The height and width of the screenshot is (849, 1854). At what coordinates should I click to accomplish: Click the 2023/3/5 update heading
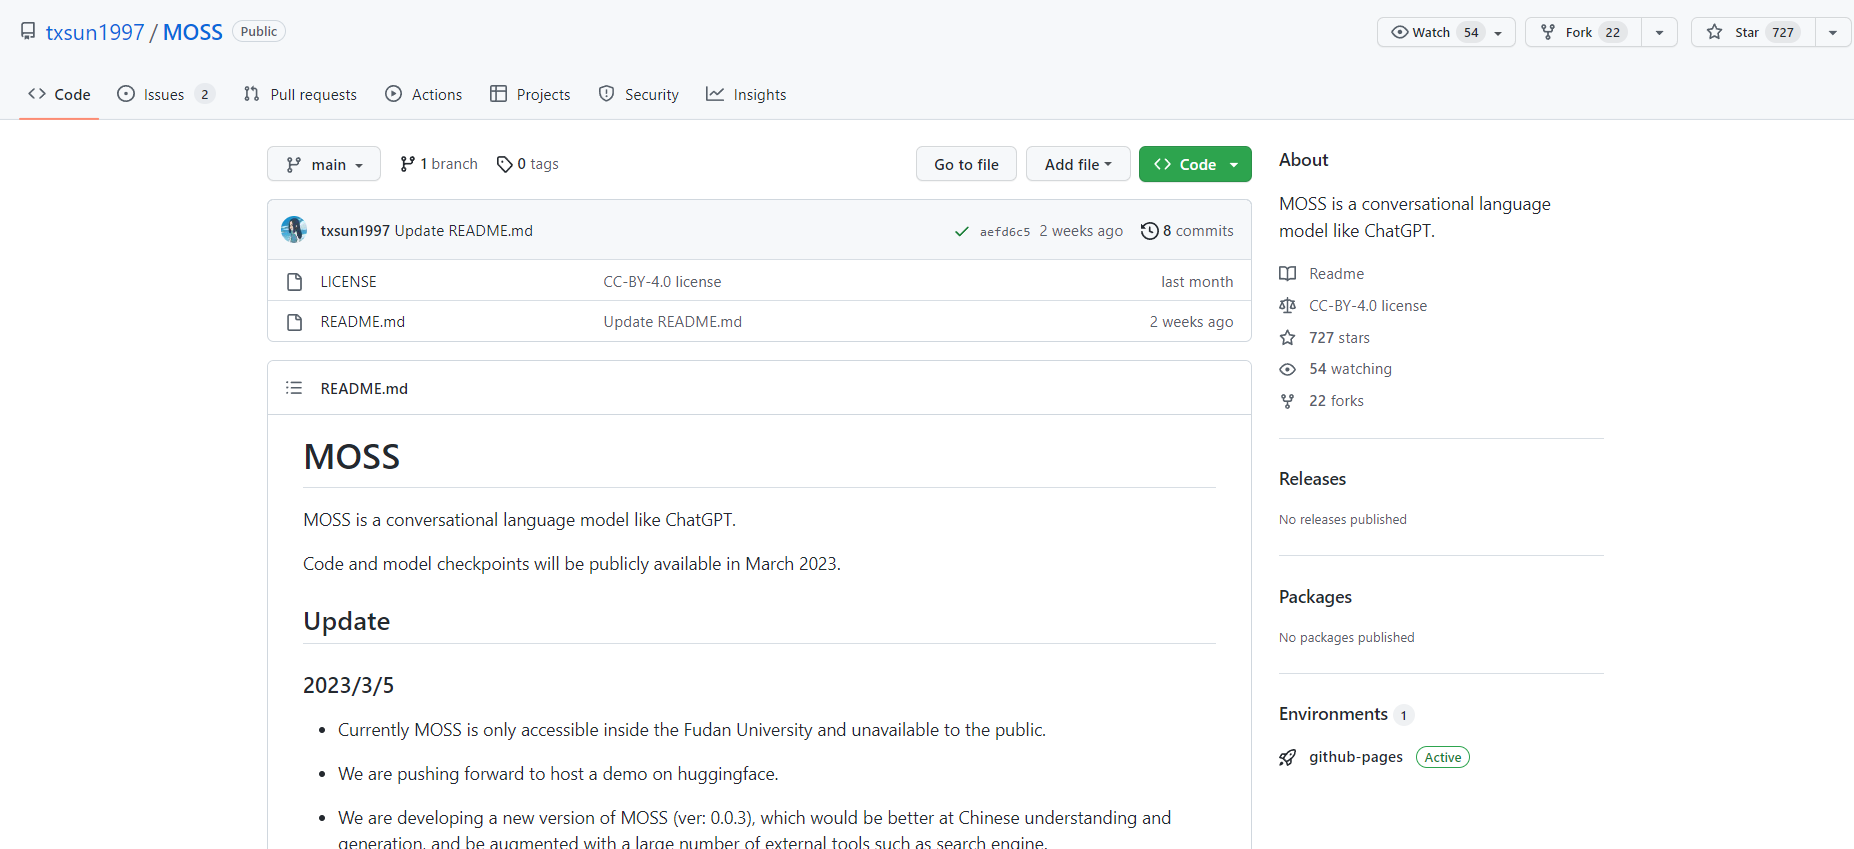(x=348, y=685)
